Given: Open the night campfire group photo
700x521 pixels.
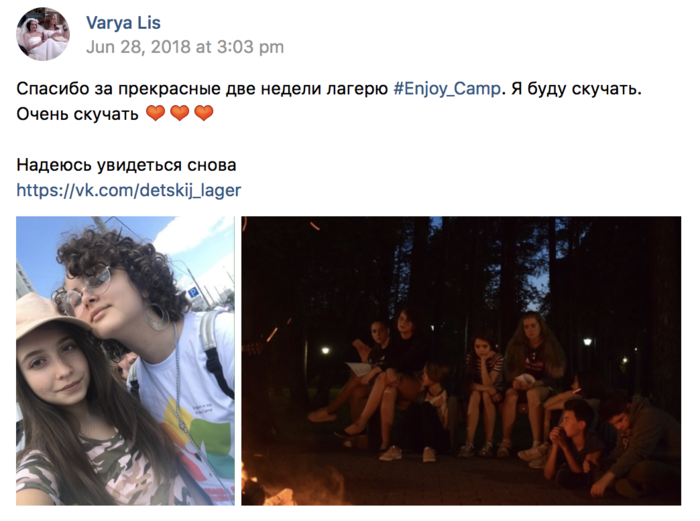Looking at the screenshot, I should 461,361.
